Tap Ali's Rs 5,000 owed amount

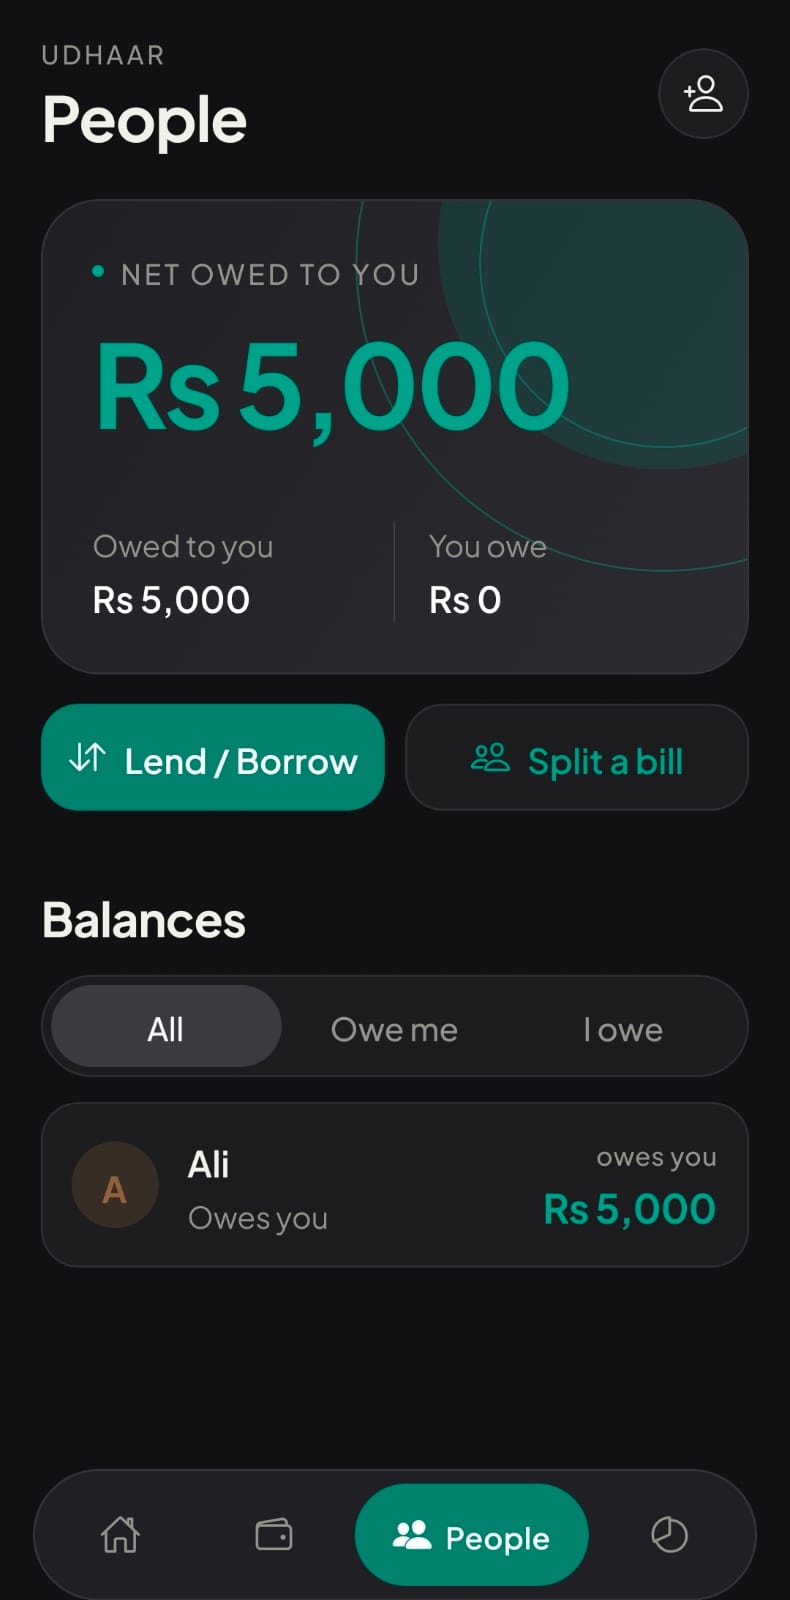629,1209
